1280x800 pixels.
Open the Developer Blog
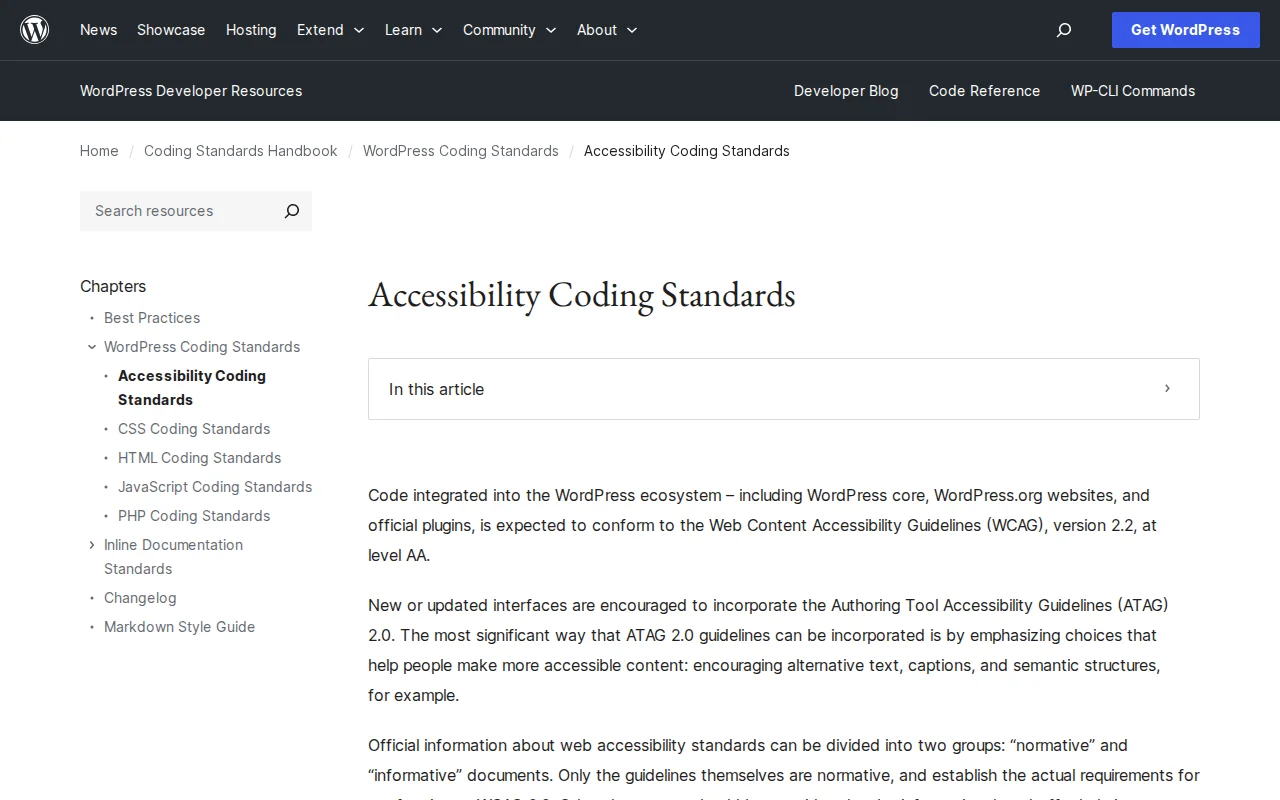846,91
